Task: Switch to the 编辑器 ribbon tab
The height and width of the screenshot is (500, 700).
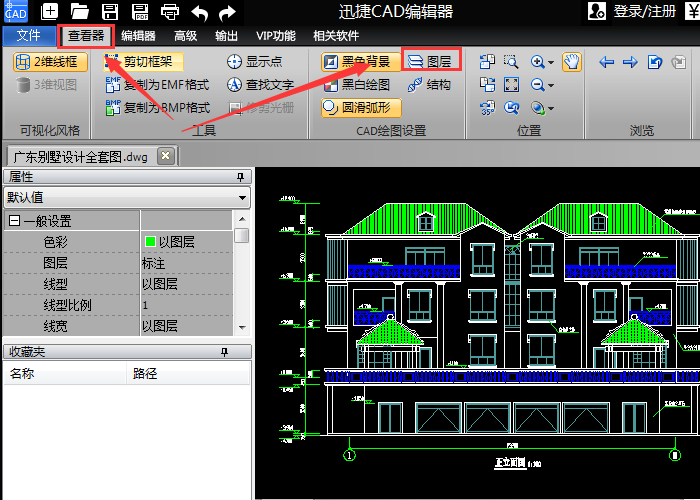Action: [x=138, y=36]
